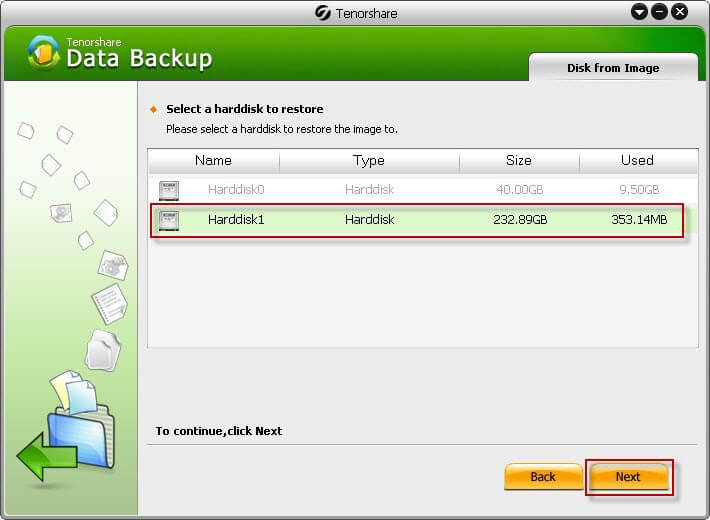Viewport: 710px width, 520px height.
Task: Select the Harddisk0 name in the list
Action: 236,189
